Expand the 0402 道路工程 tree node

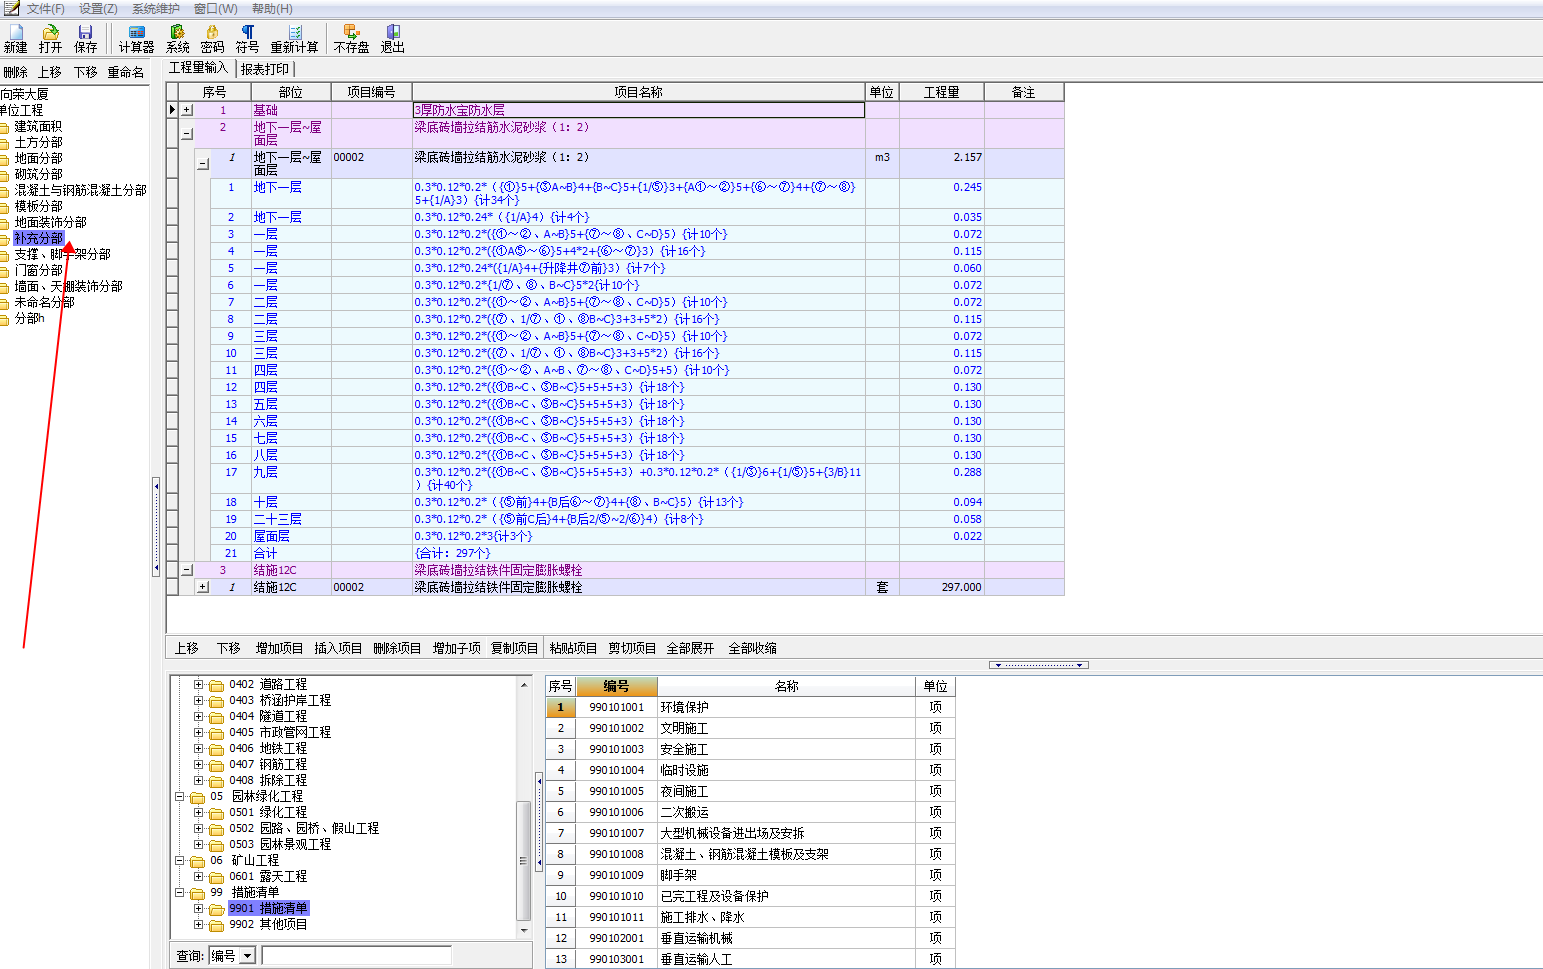pyautogui.click(x=198, y=685)
